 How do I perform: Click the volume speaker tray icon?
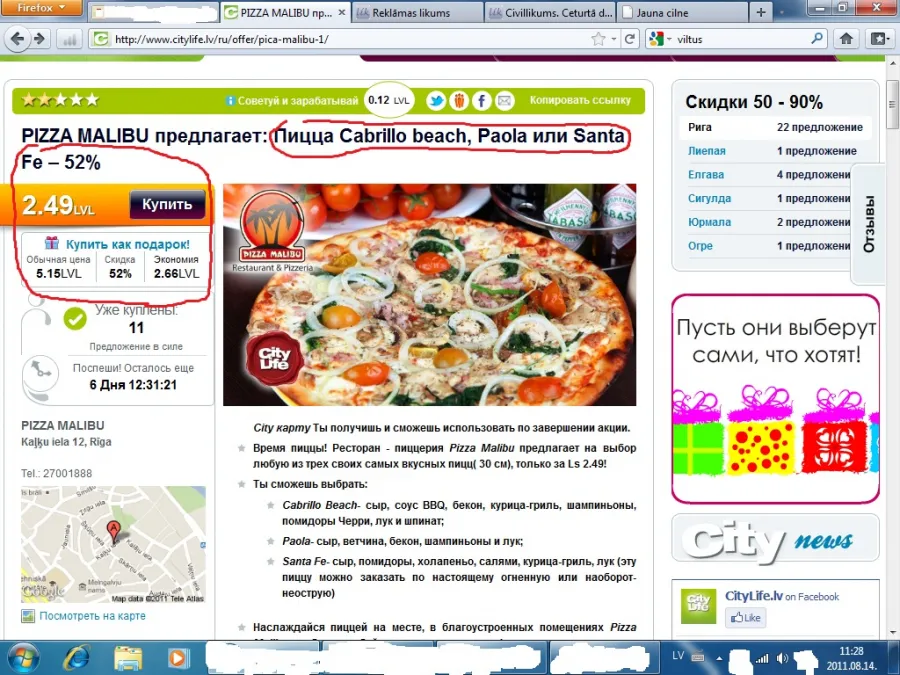pos(781,658)
